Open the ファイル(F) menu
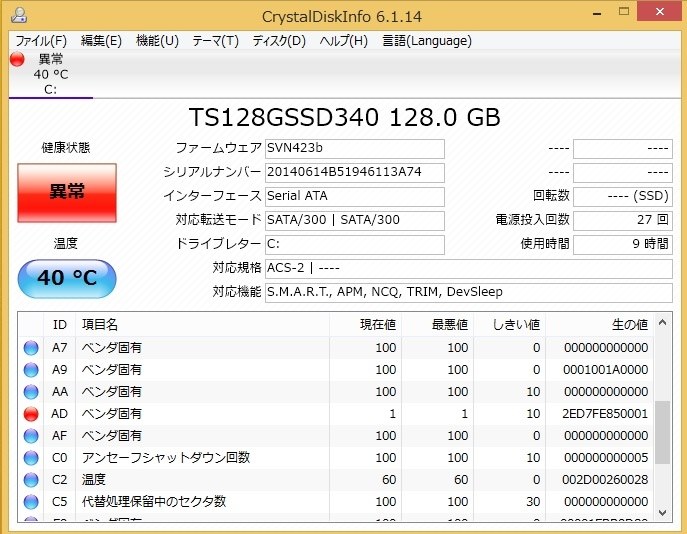687x534 pixels. point(41,41)
